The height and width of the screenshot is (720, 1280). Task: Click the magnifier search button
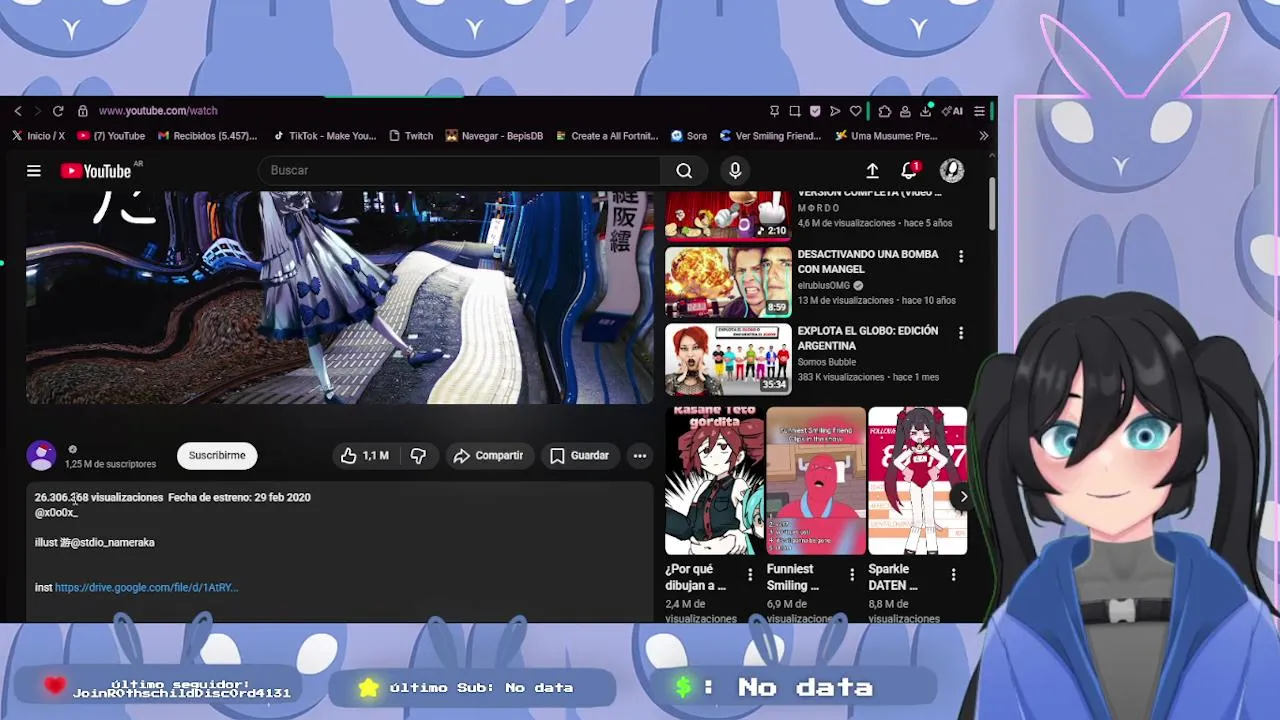(684, 171)
